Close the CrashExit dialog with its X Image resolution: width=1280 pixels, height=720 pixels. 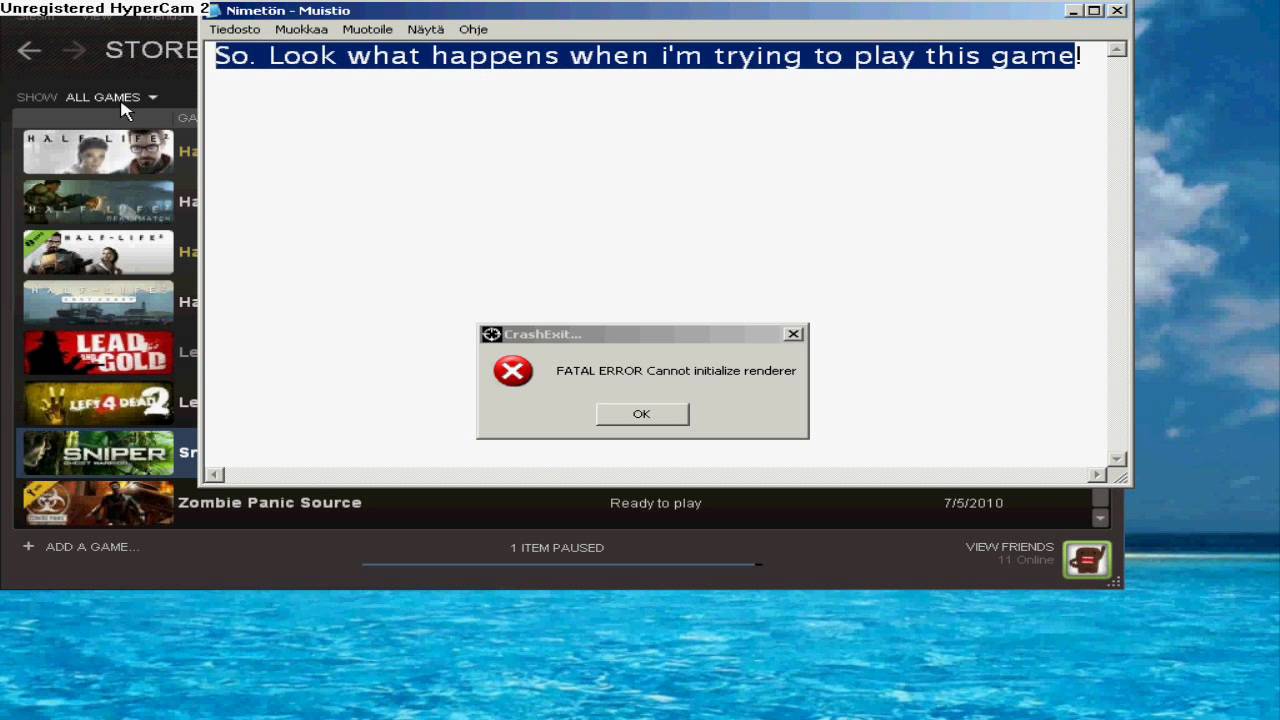pos(793,334)
